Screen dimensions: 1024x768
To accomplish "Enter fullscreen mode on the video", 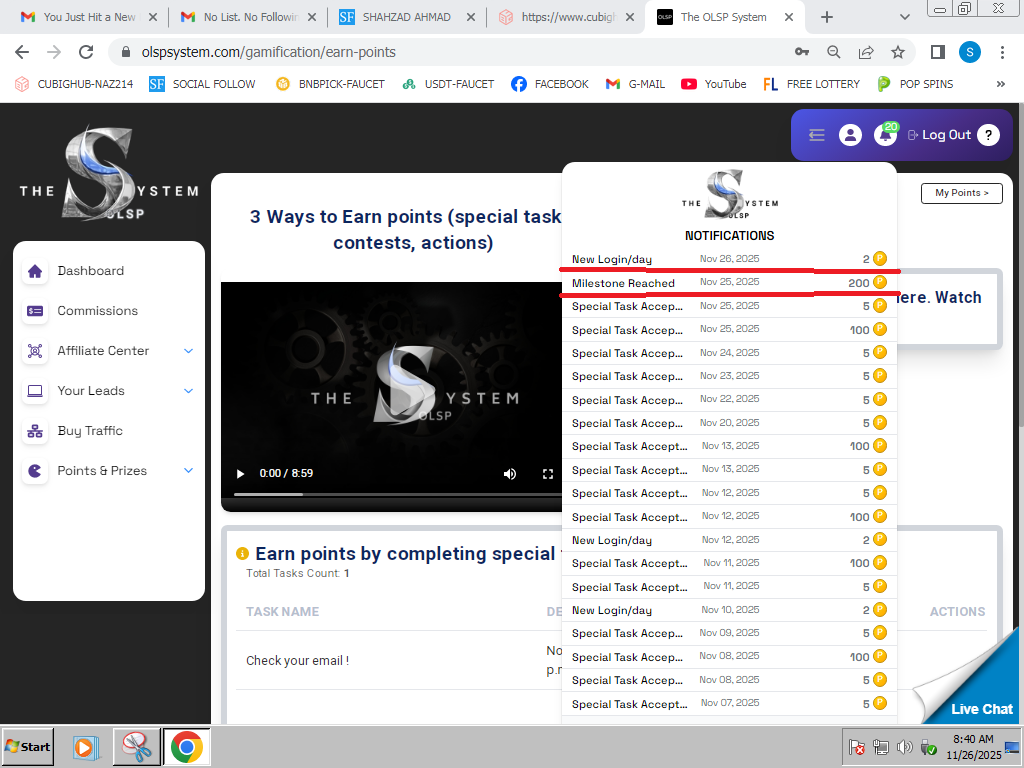I will (547, 473).
